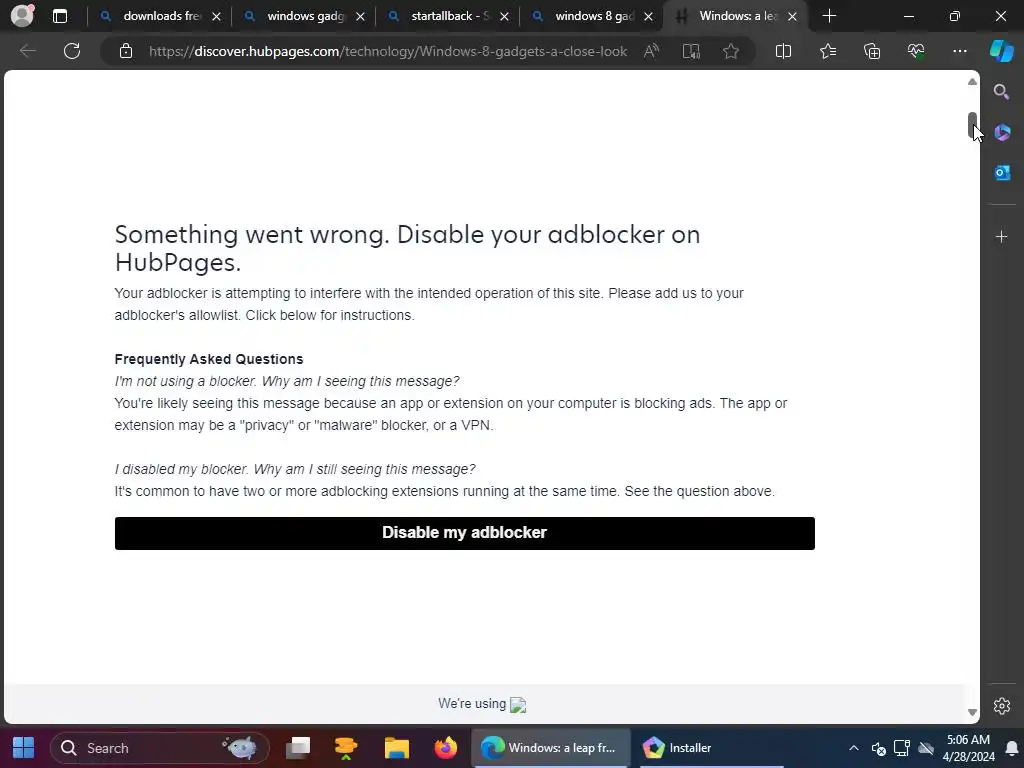This screenshot has height=768, width=1024.
Task: Open Browser essentials heart icon
Action: click(916, 51)
